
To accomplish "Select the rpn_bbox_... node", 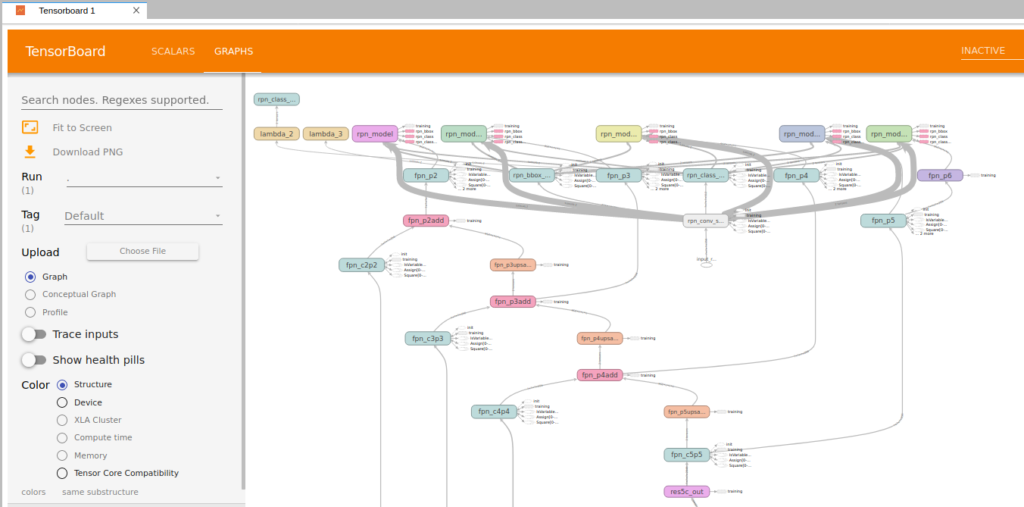I will click(x=532, y=175).
